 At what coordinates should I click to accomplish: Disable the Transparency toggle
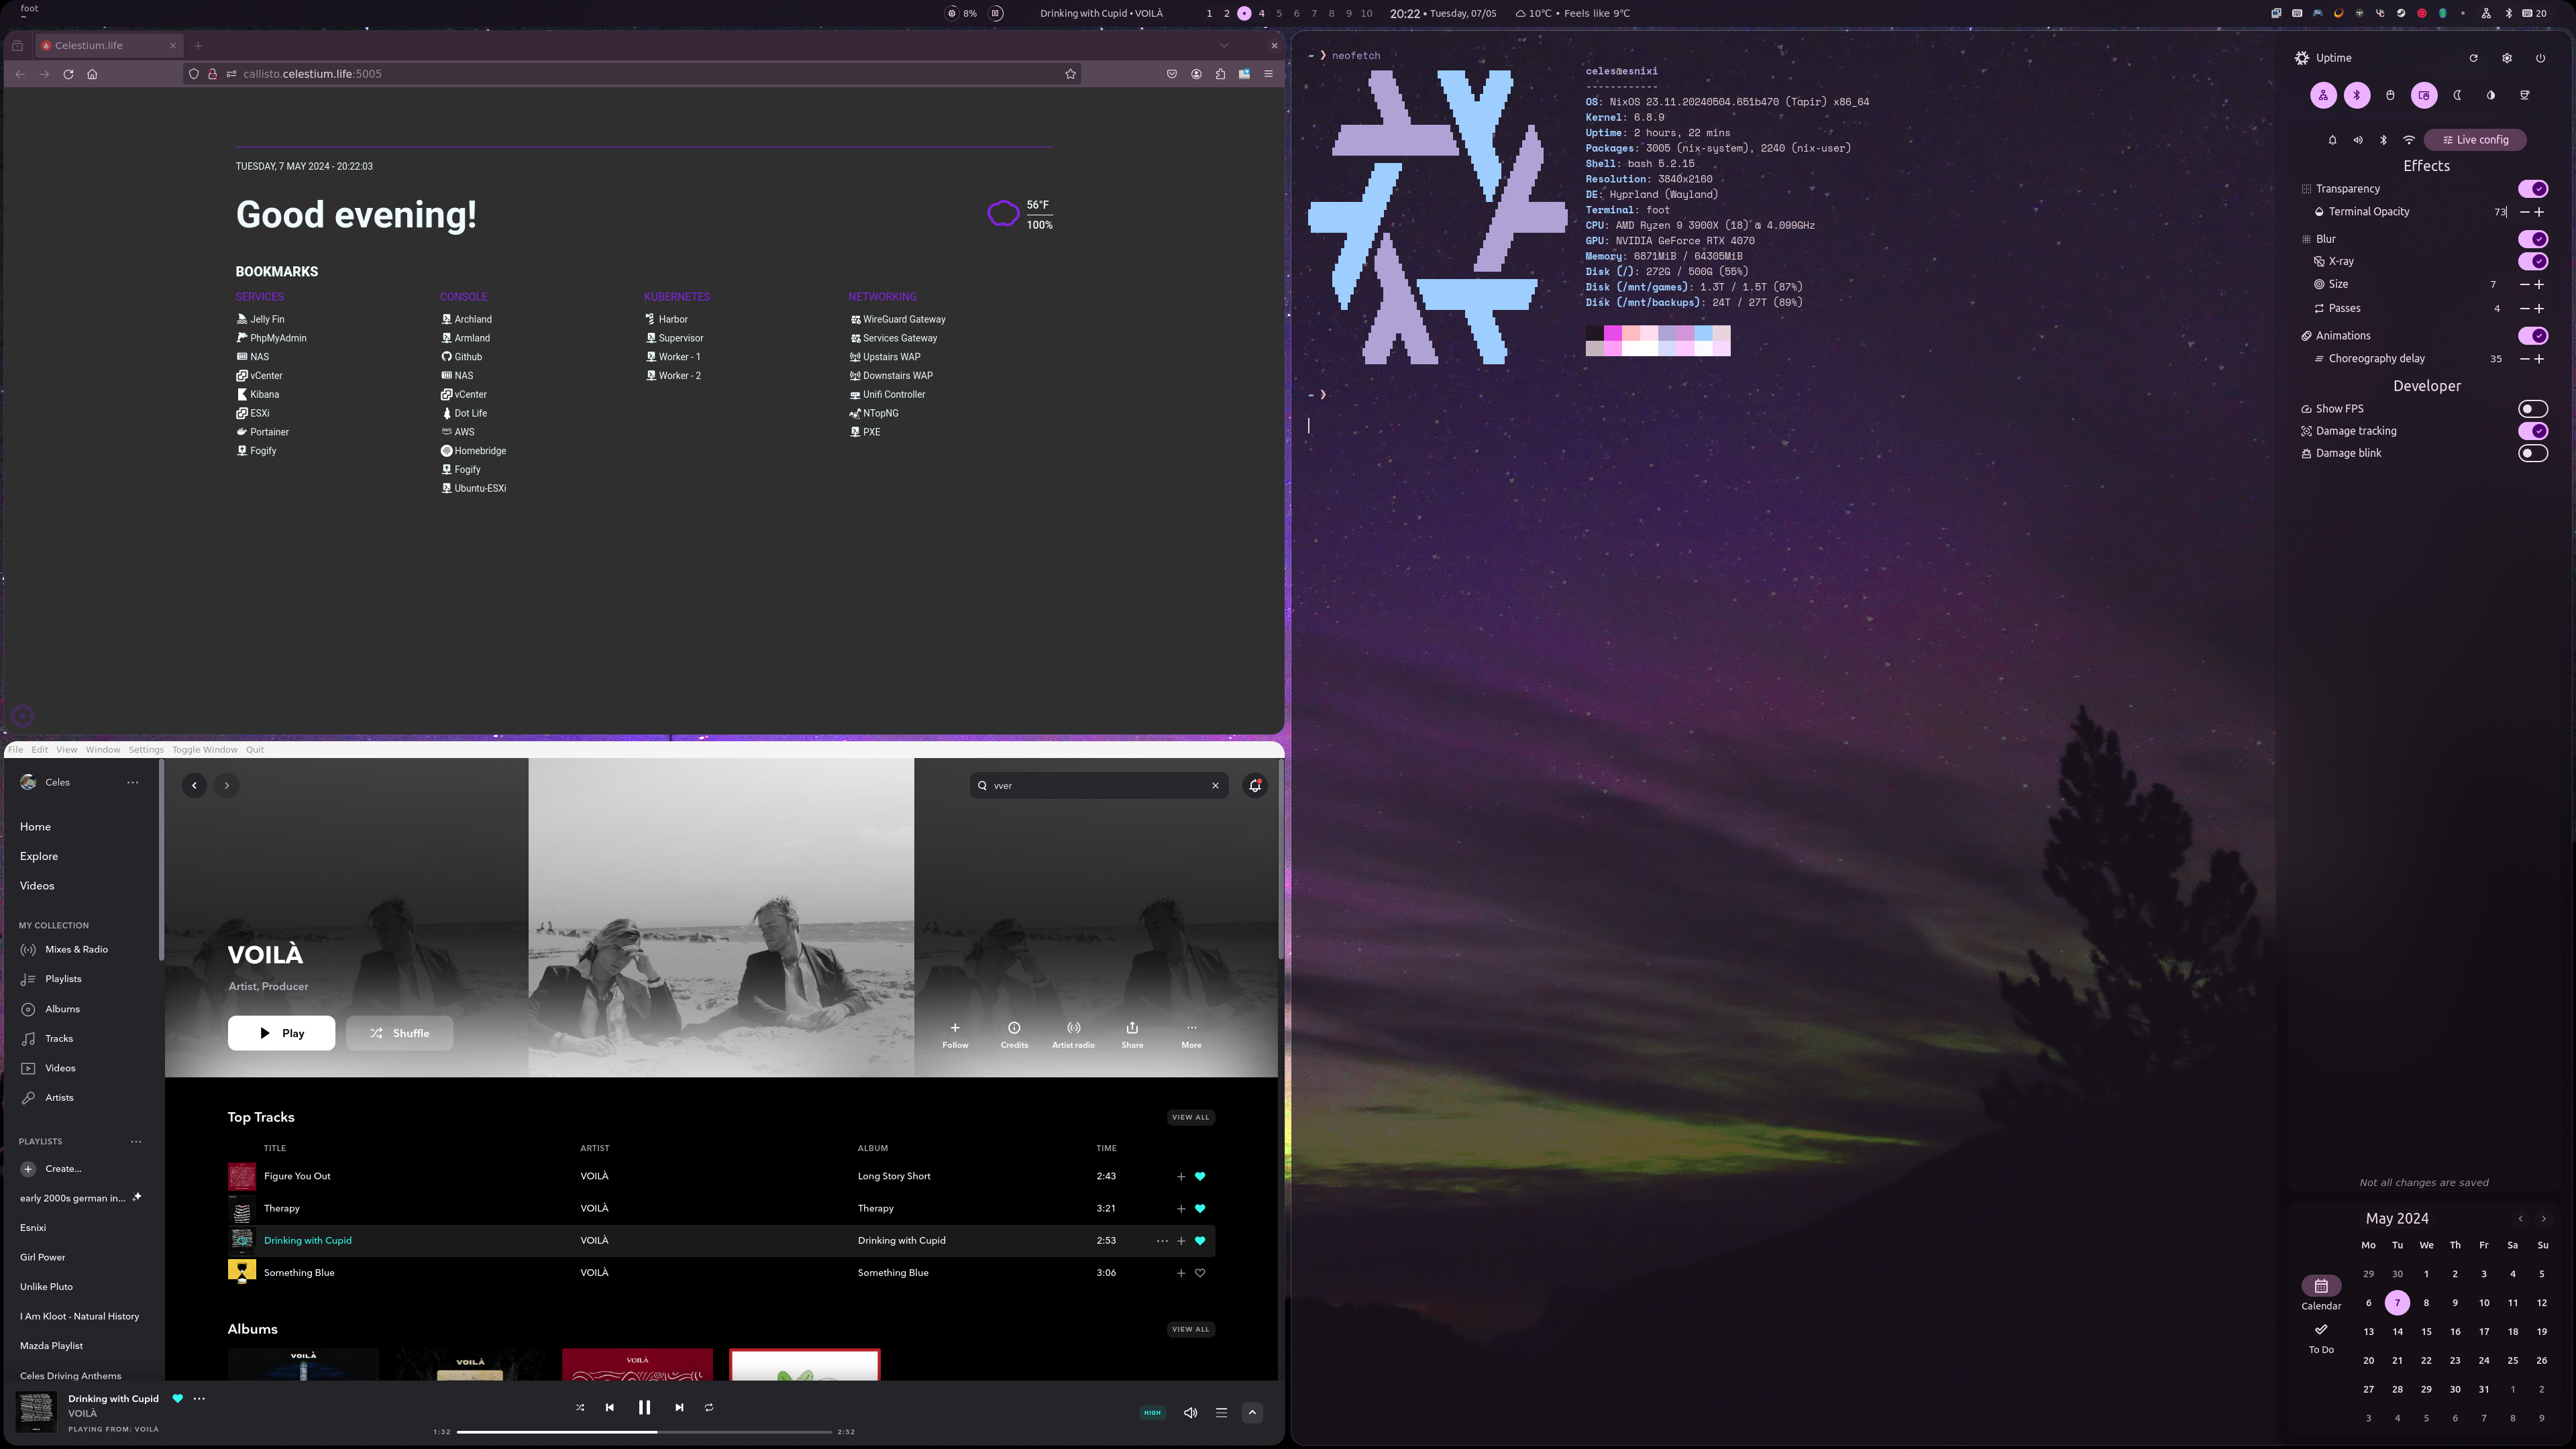click(x=2533, y=189)
